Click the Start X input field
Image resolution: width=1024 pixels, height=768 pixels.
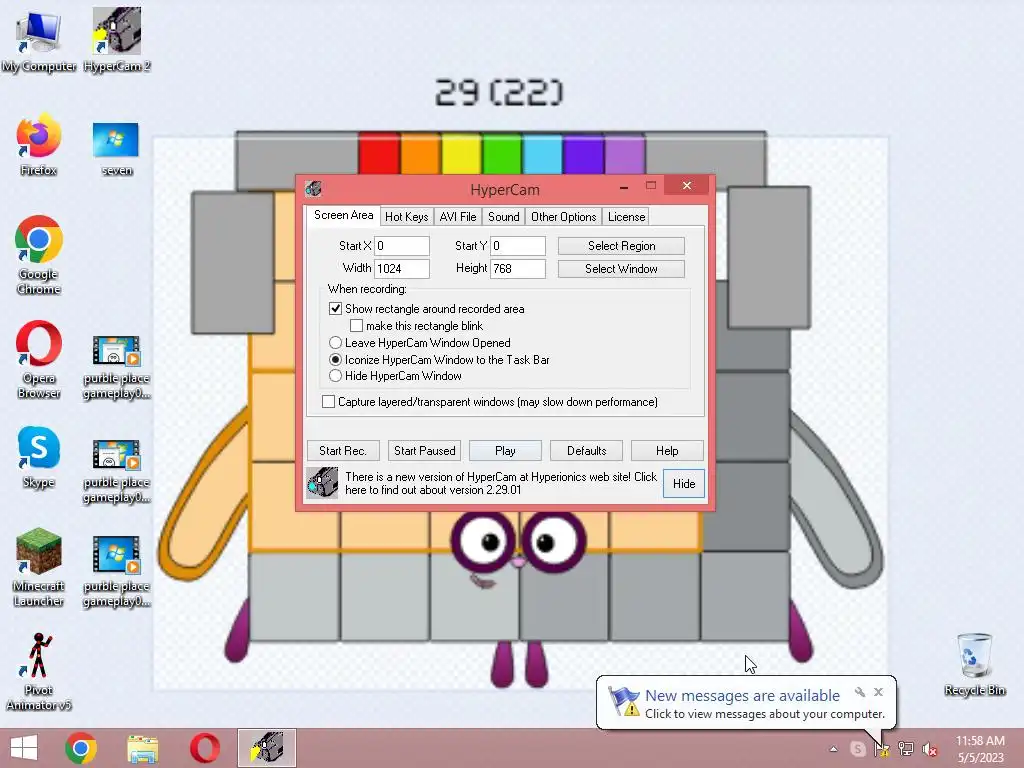402,246
